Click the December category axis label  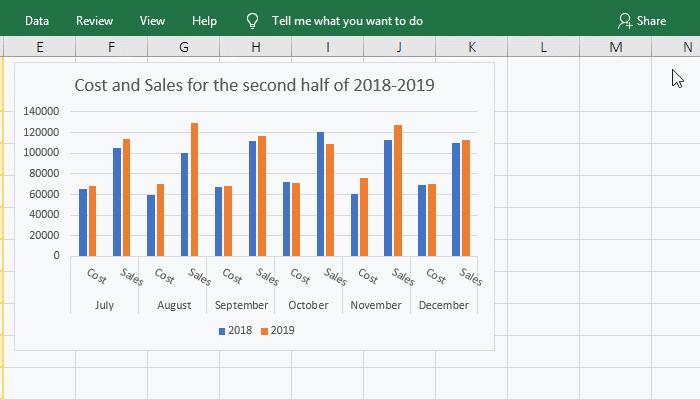[x=443, y=304]
